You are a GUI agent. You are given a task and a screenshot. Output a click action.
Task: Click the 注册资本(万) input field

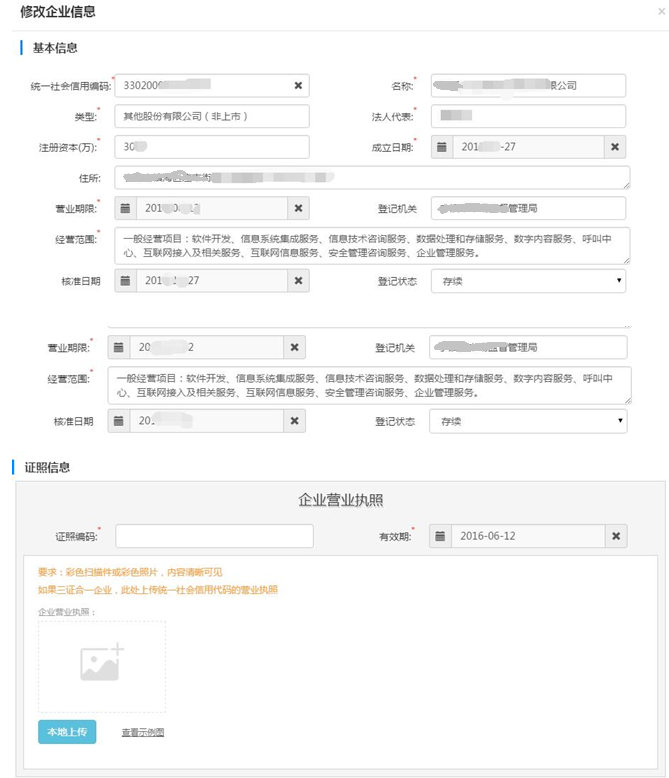click(x=212, y=147)
